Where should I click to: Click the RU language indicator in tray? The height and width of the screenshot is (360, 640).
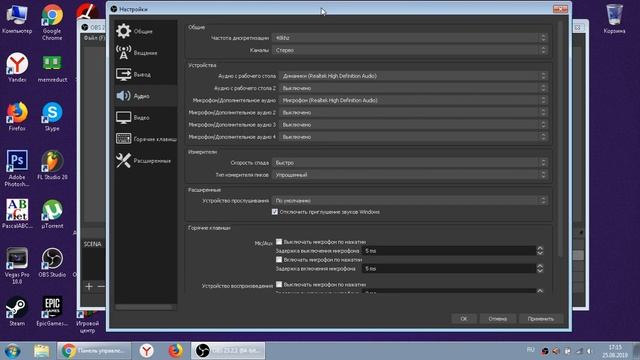click(530, 350)
